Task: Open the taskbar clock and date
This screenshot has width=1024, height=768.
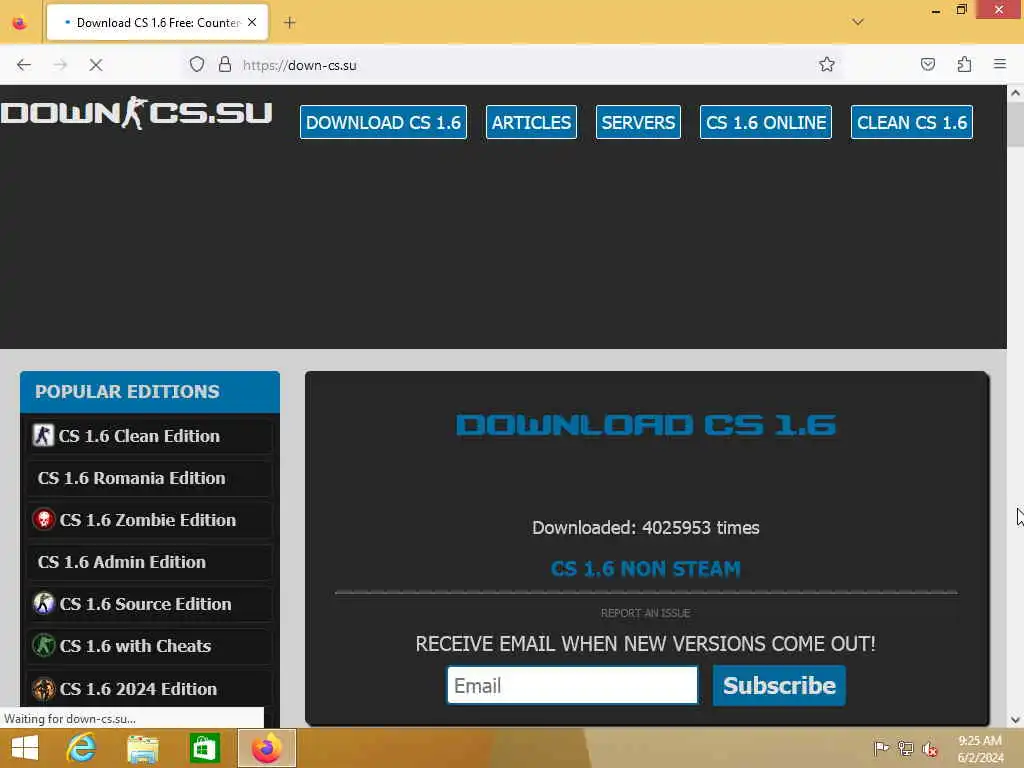Action: point(980,749)
